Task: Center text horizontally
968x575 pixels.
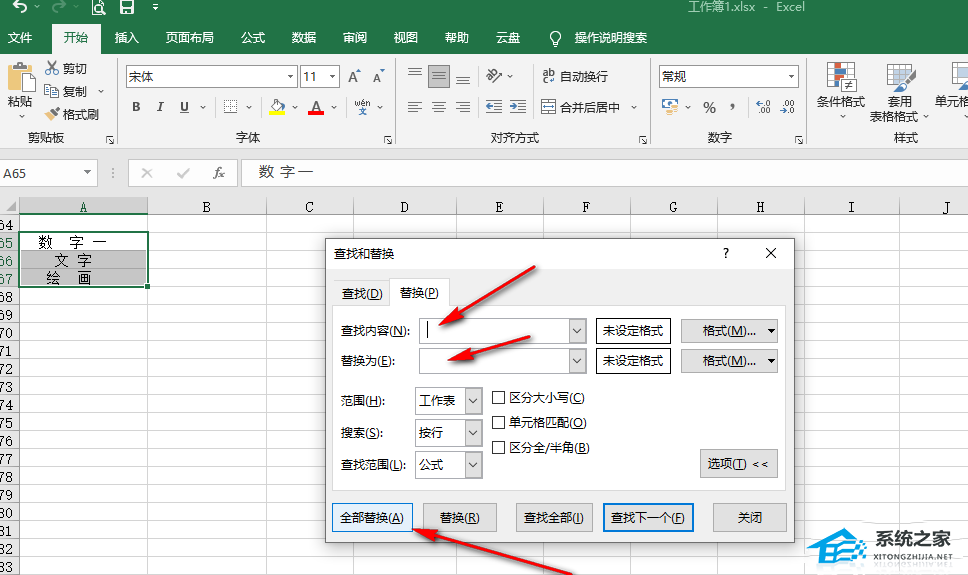Action: (x=439, y=107)
